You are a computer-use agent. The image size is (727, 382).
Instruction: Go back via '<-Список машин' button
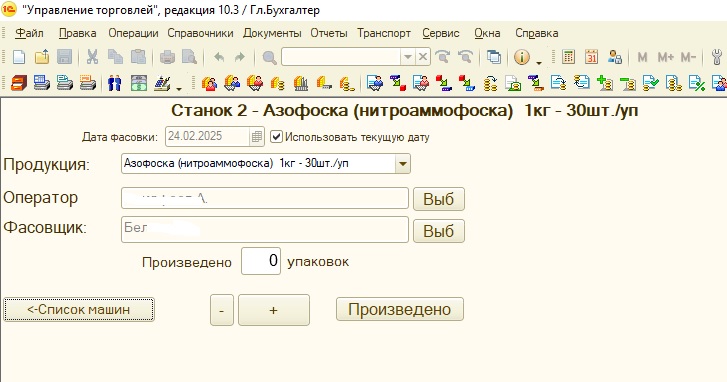(x=79, y=309)
